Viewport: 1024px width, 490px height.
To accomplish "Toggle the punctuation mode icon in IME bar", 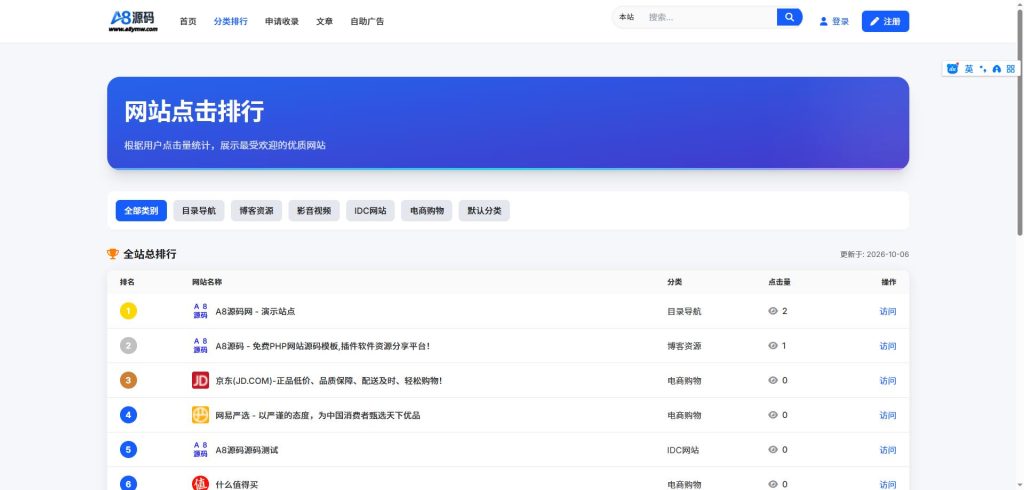I will (x=983, y=69).
